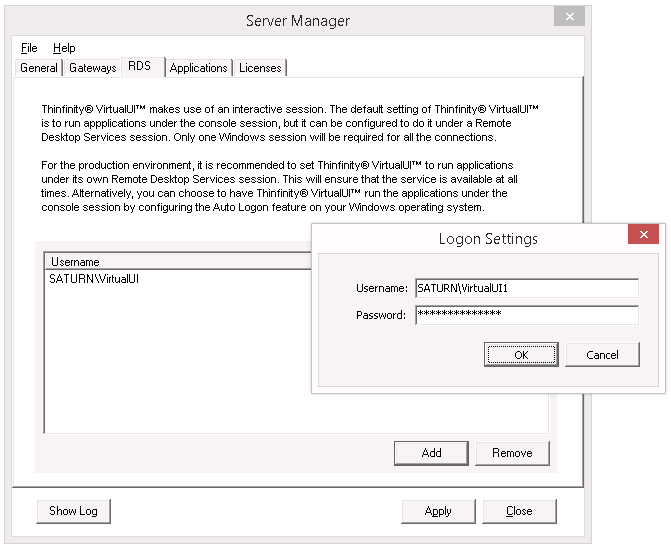
Task: Click the Username field in Logon Settings
Action: (527, 288)
